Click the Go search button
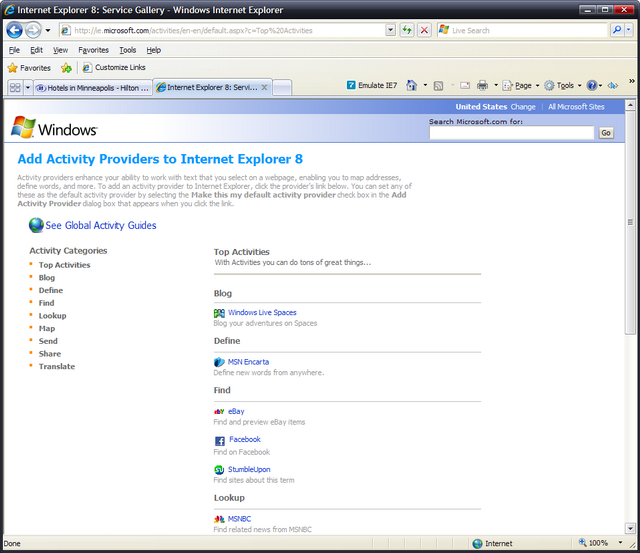The width and height of the screenshot is (640, 553). [x=606, y=133]
